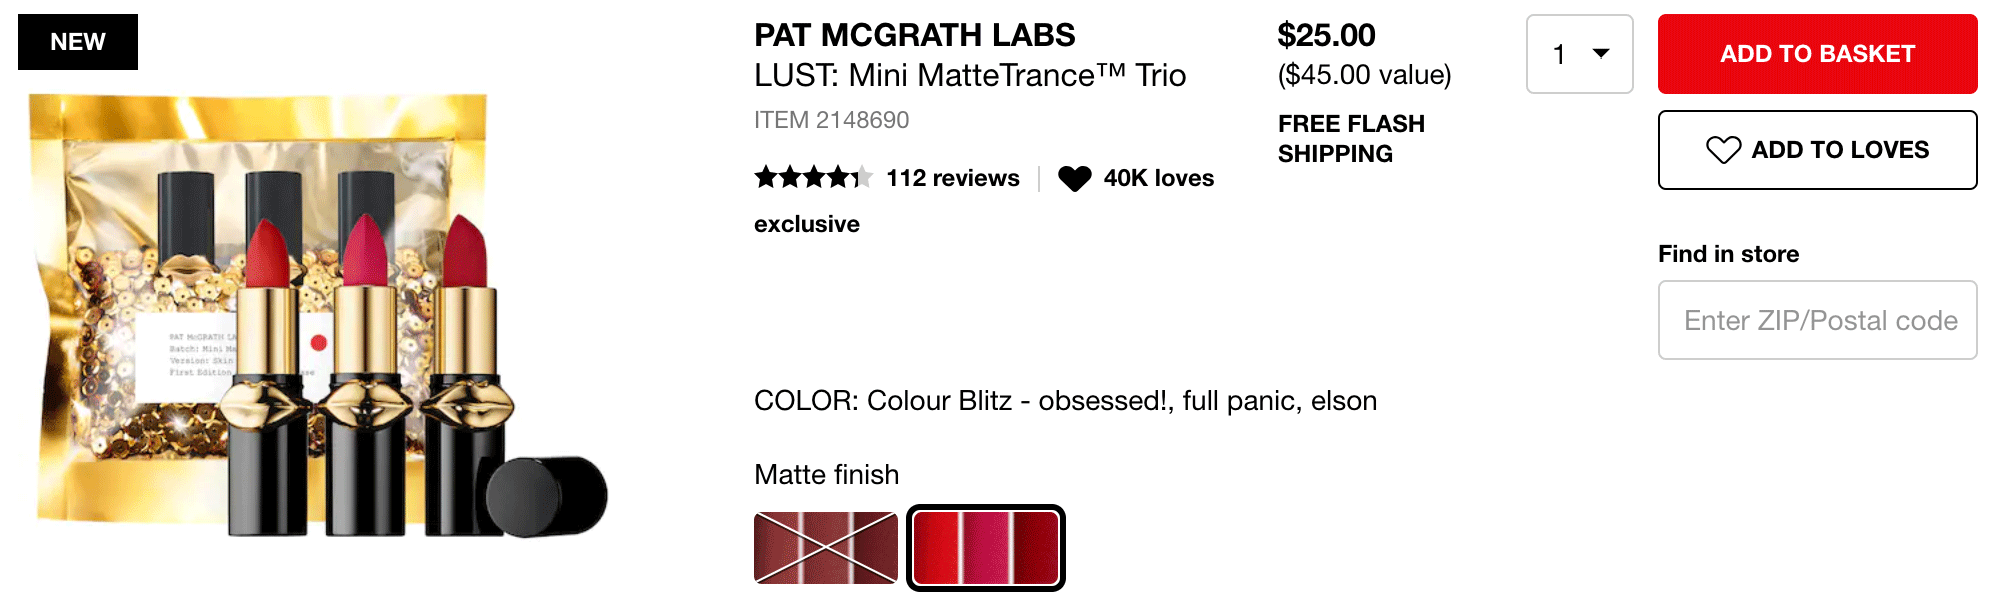This screenshot has height=616, width=1996.
Task: Click the NEW badge on product image
Action: pos(78,42)
